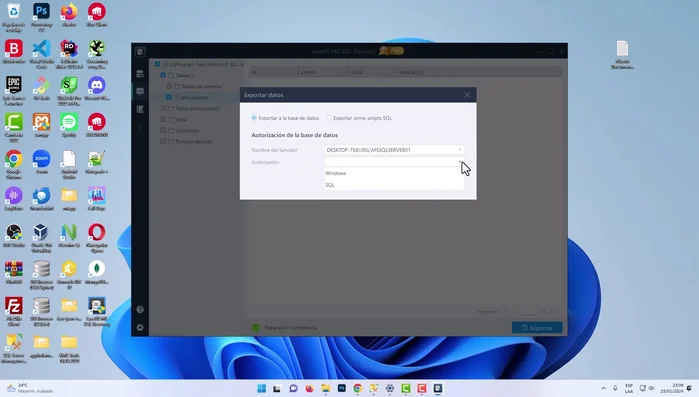699x397 pixels.
Task: Open the second sidebar icon below database
Action: click(140, 91)
